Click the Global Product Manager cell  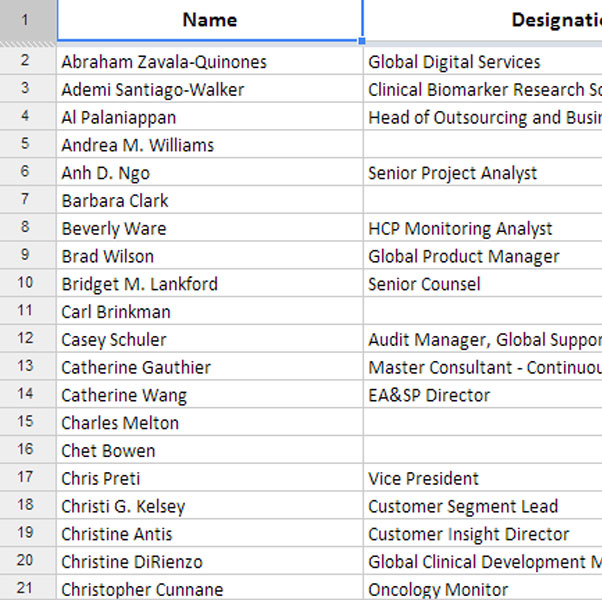(464, 256)
